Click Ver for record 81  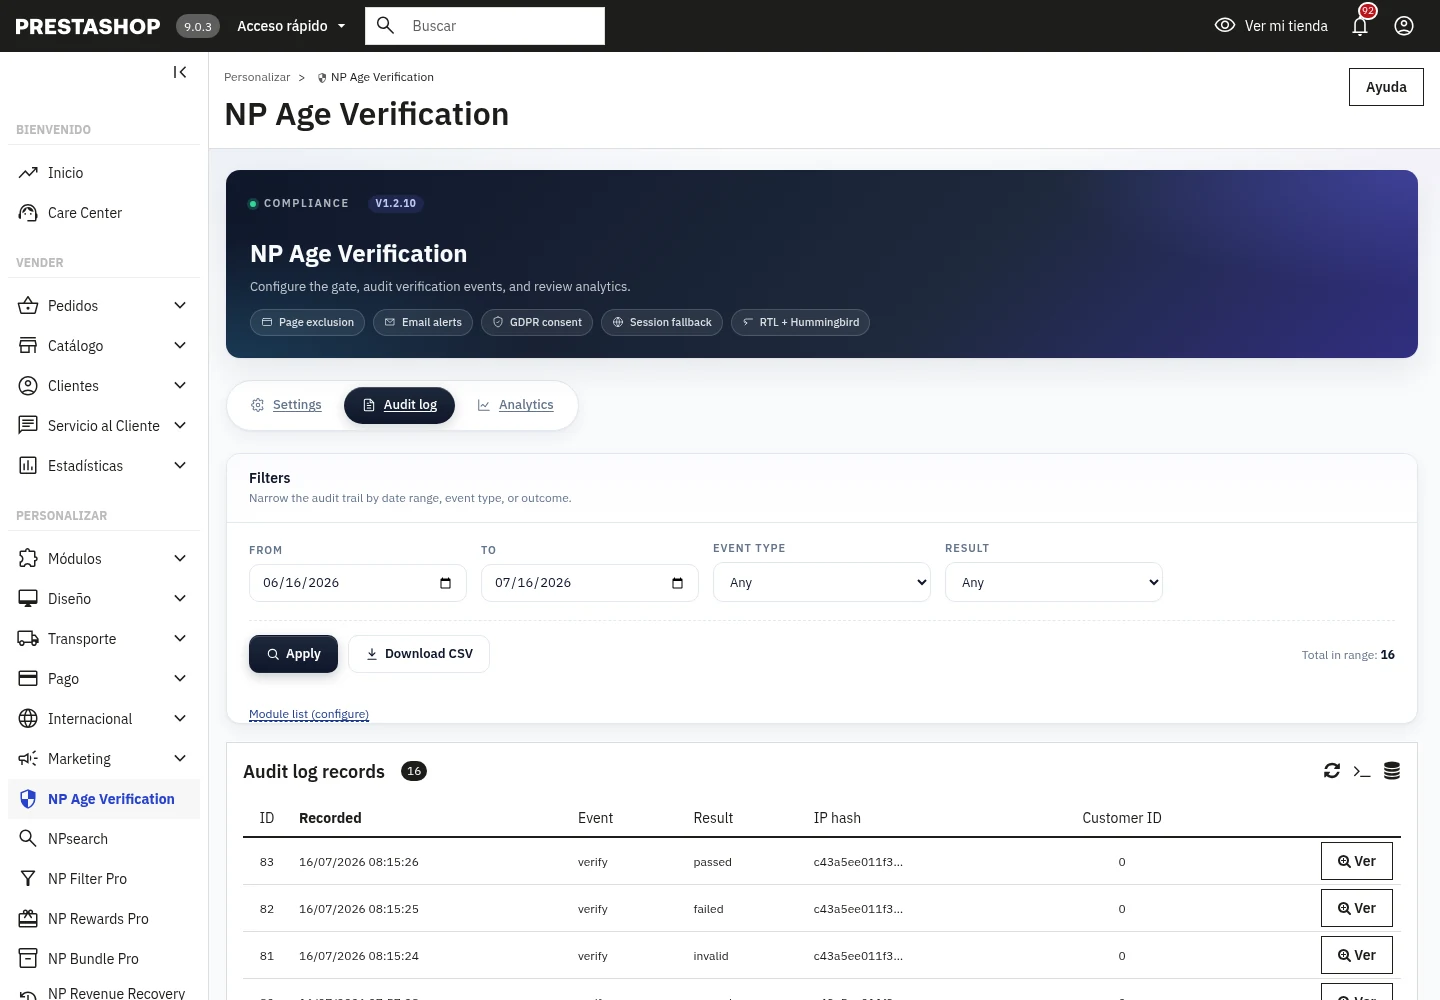click(x=1357, y=955)
